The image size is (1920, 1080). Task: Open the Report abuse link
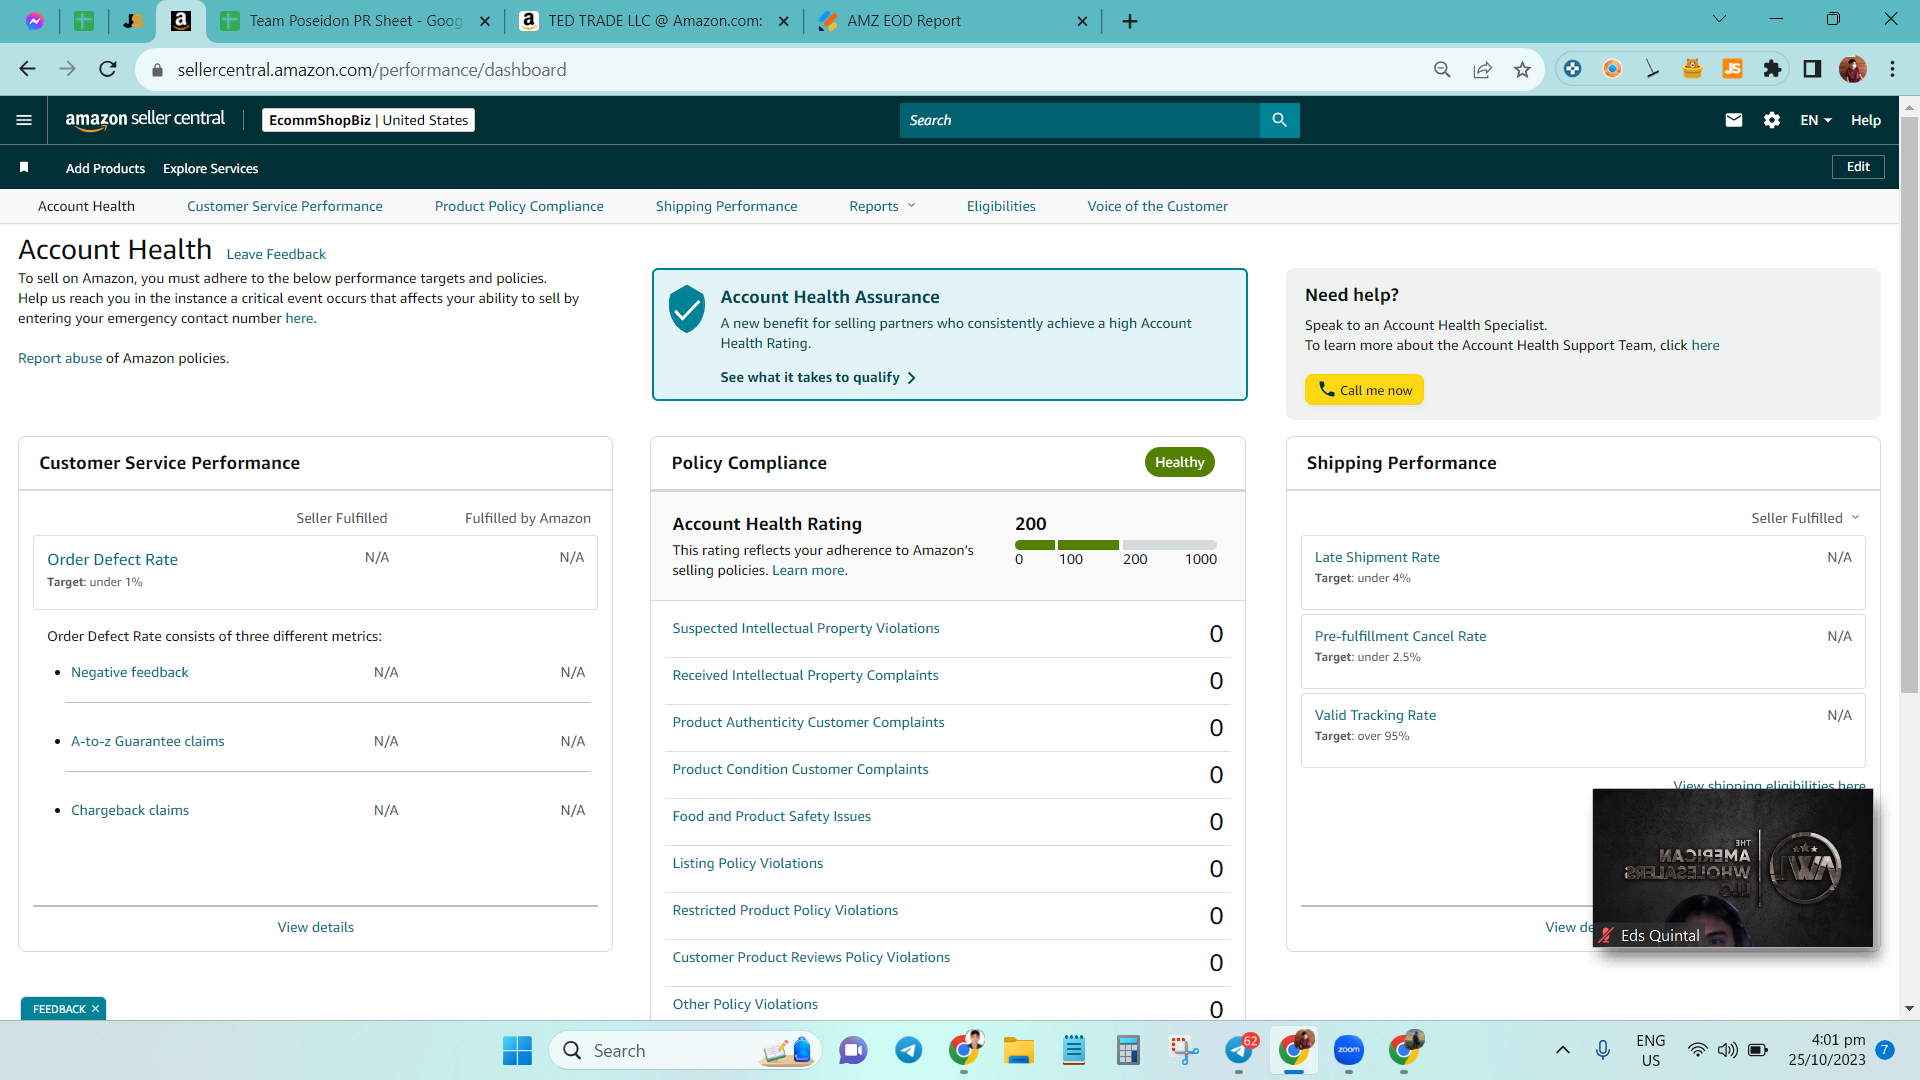point(60,358)
